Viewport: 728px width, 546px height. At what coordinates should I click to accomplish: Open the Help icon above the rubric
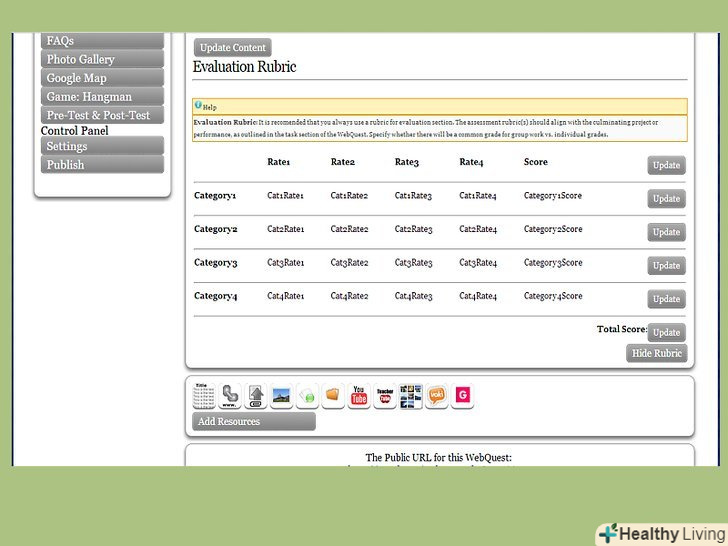[x=199, y=105]
